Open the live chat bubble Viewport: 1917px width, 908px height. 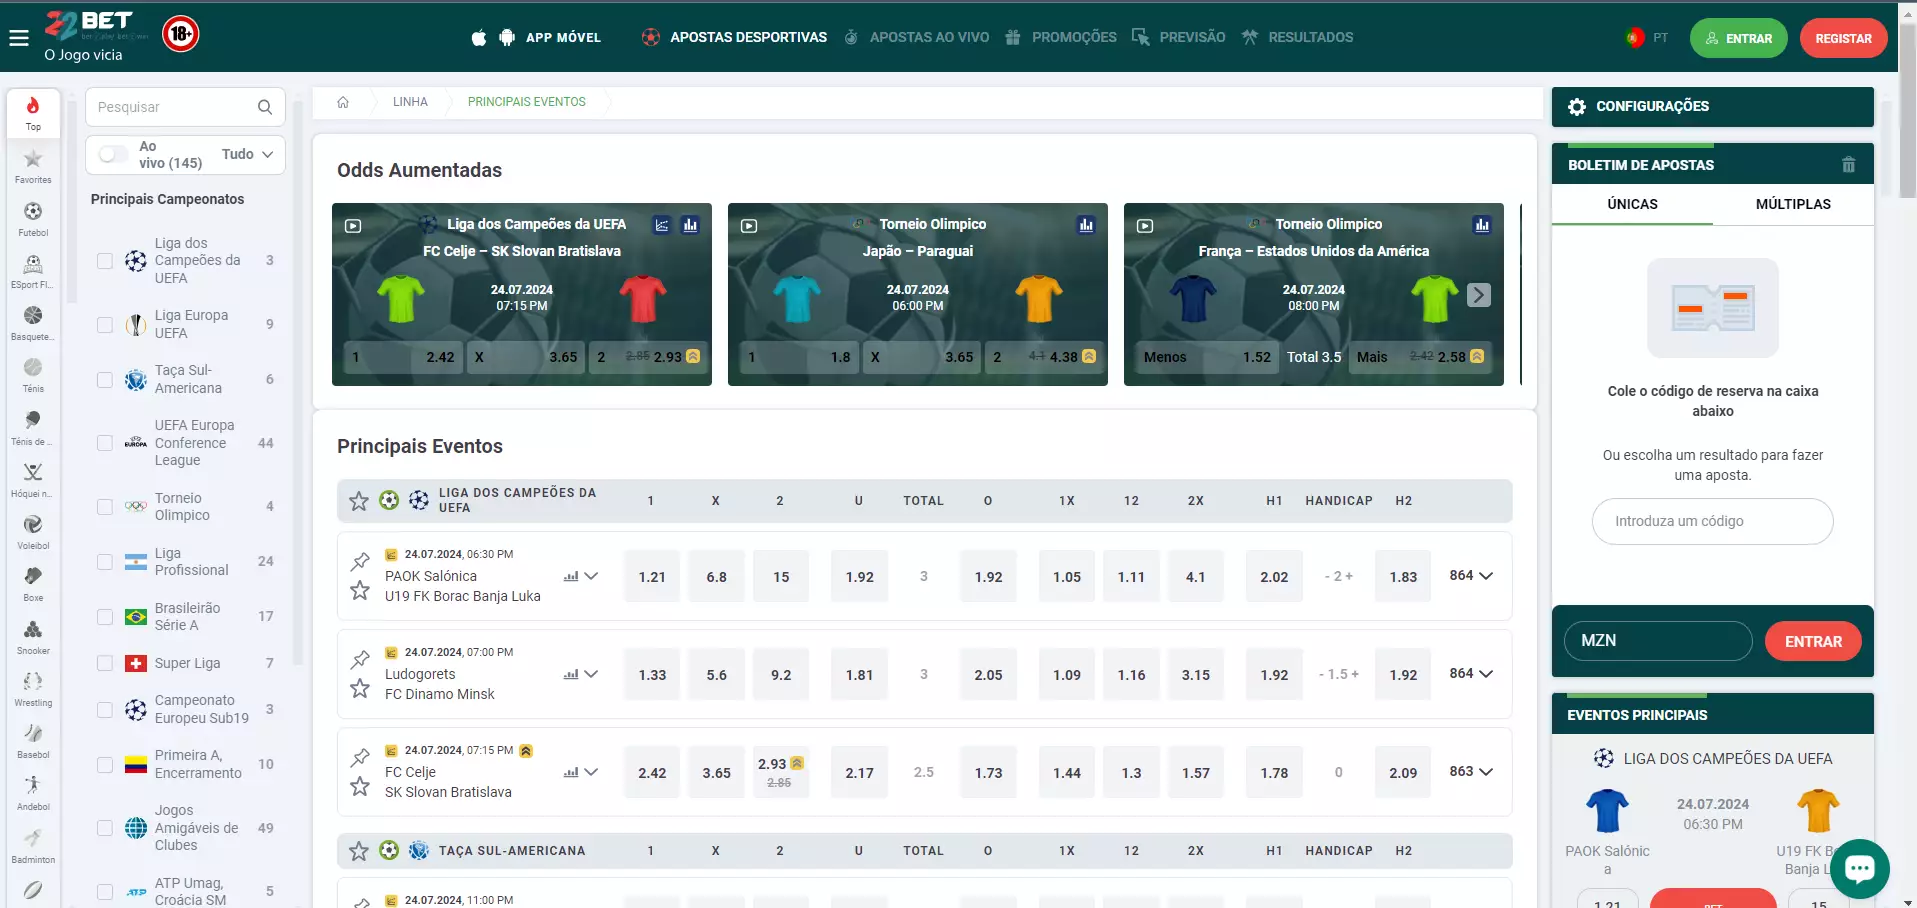(x=1859, y=868)
